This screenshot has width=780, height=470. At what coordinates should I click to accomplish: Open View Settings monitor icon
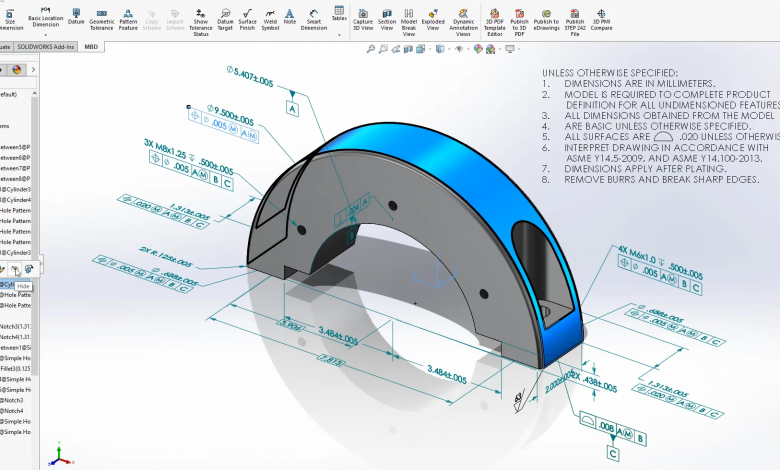pos(510,49)
